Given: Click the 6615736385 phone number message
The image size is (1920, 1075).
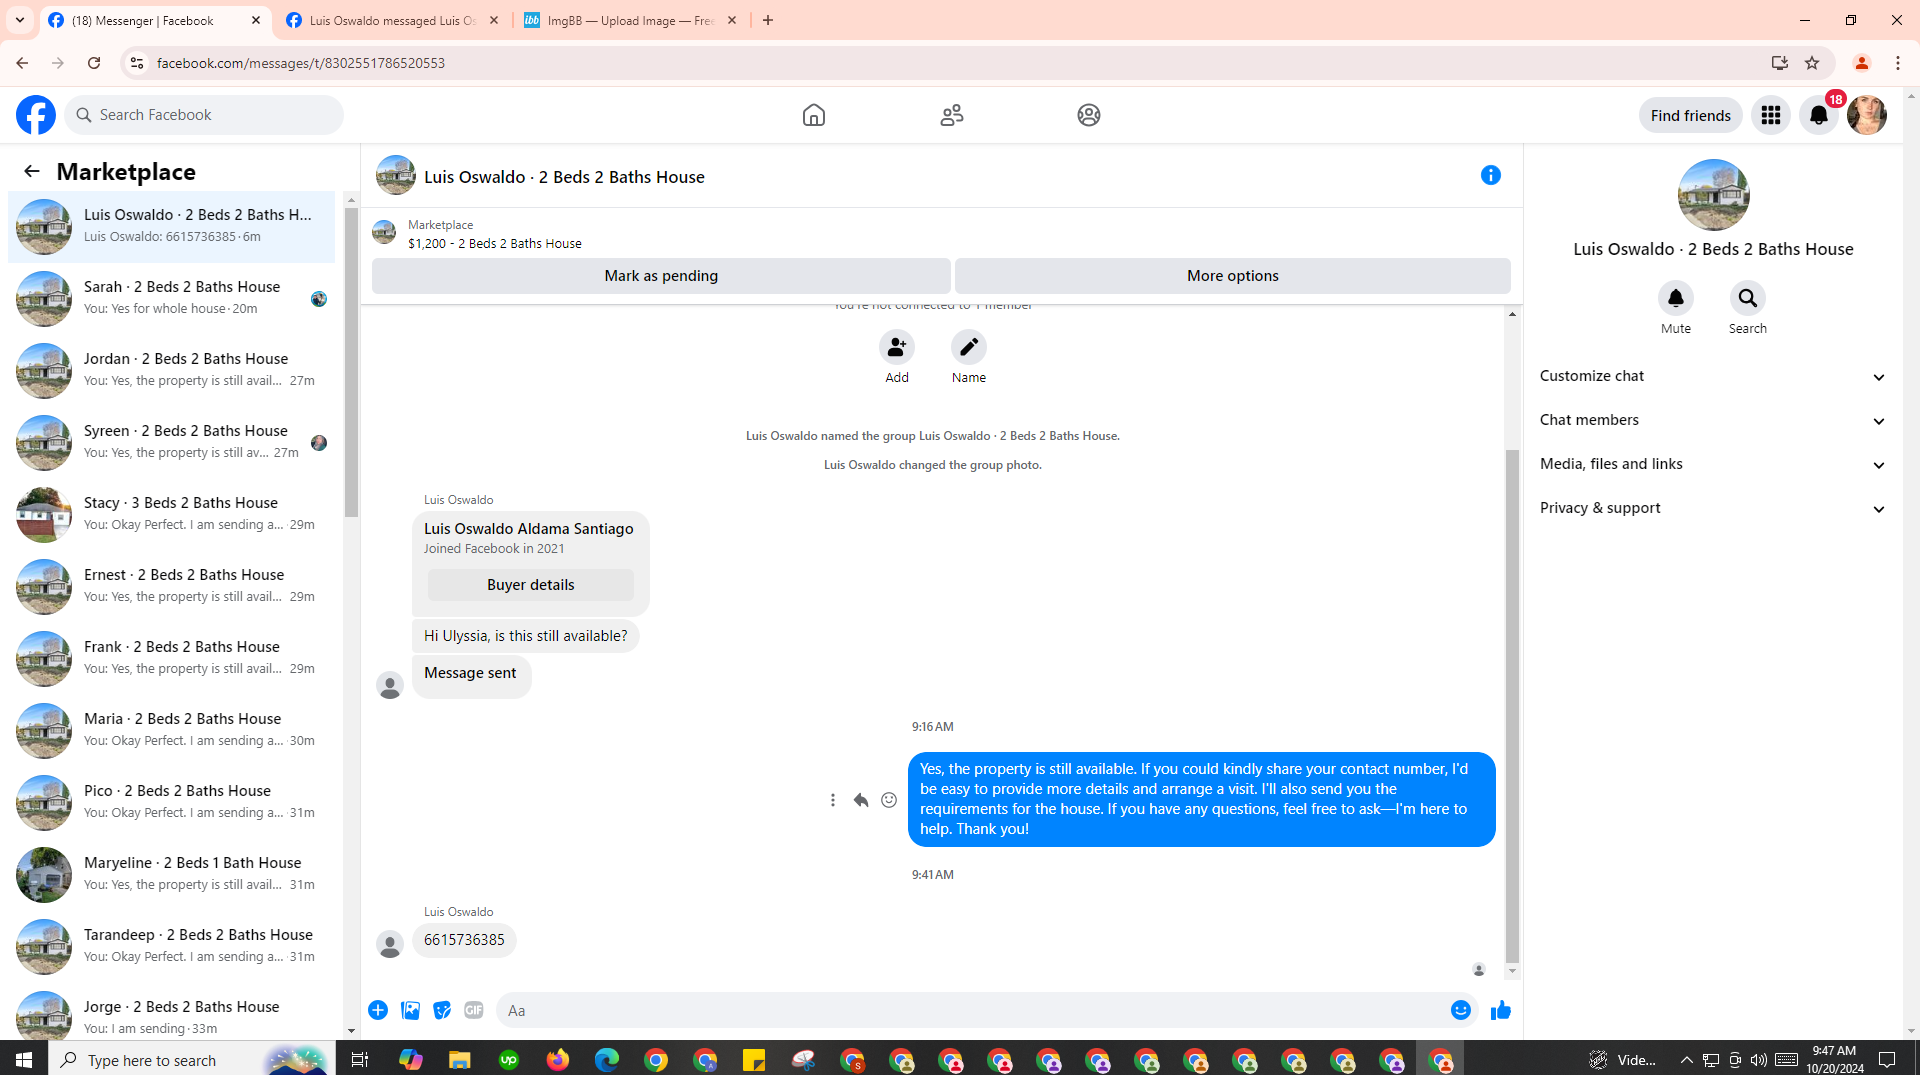Looking at the screenshot, I should point(464,940).
